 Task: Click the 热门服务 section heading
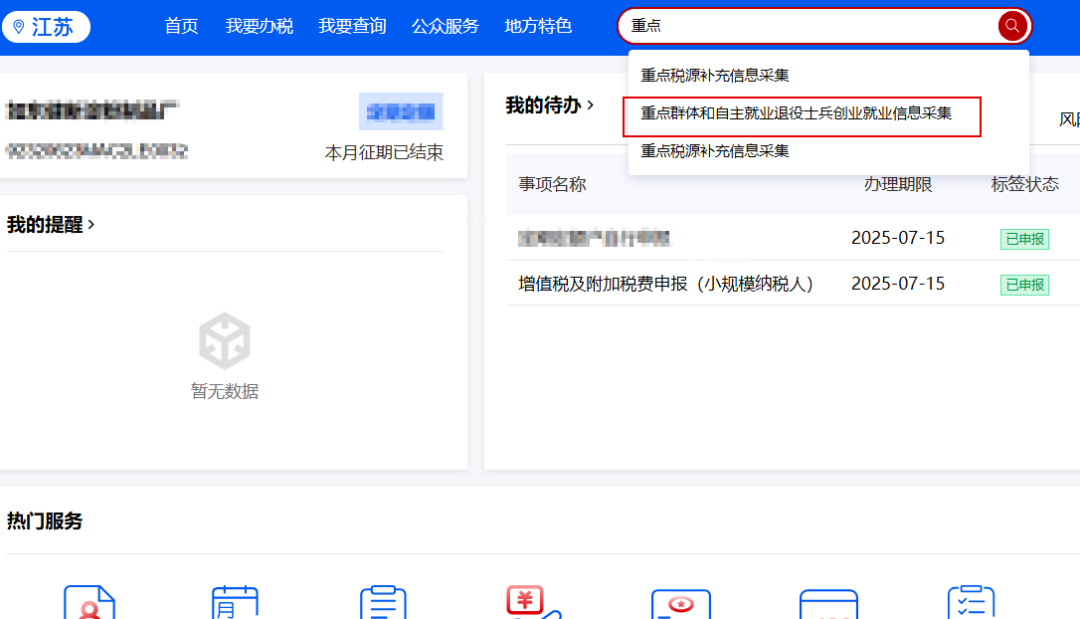45,521
